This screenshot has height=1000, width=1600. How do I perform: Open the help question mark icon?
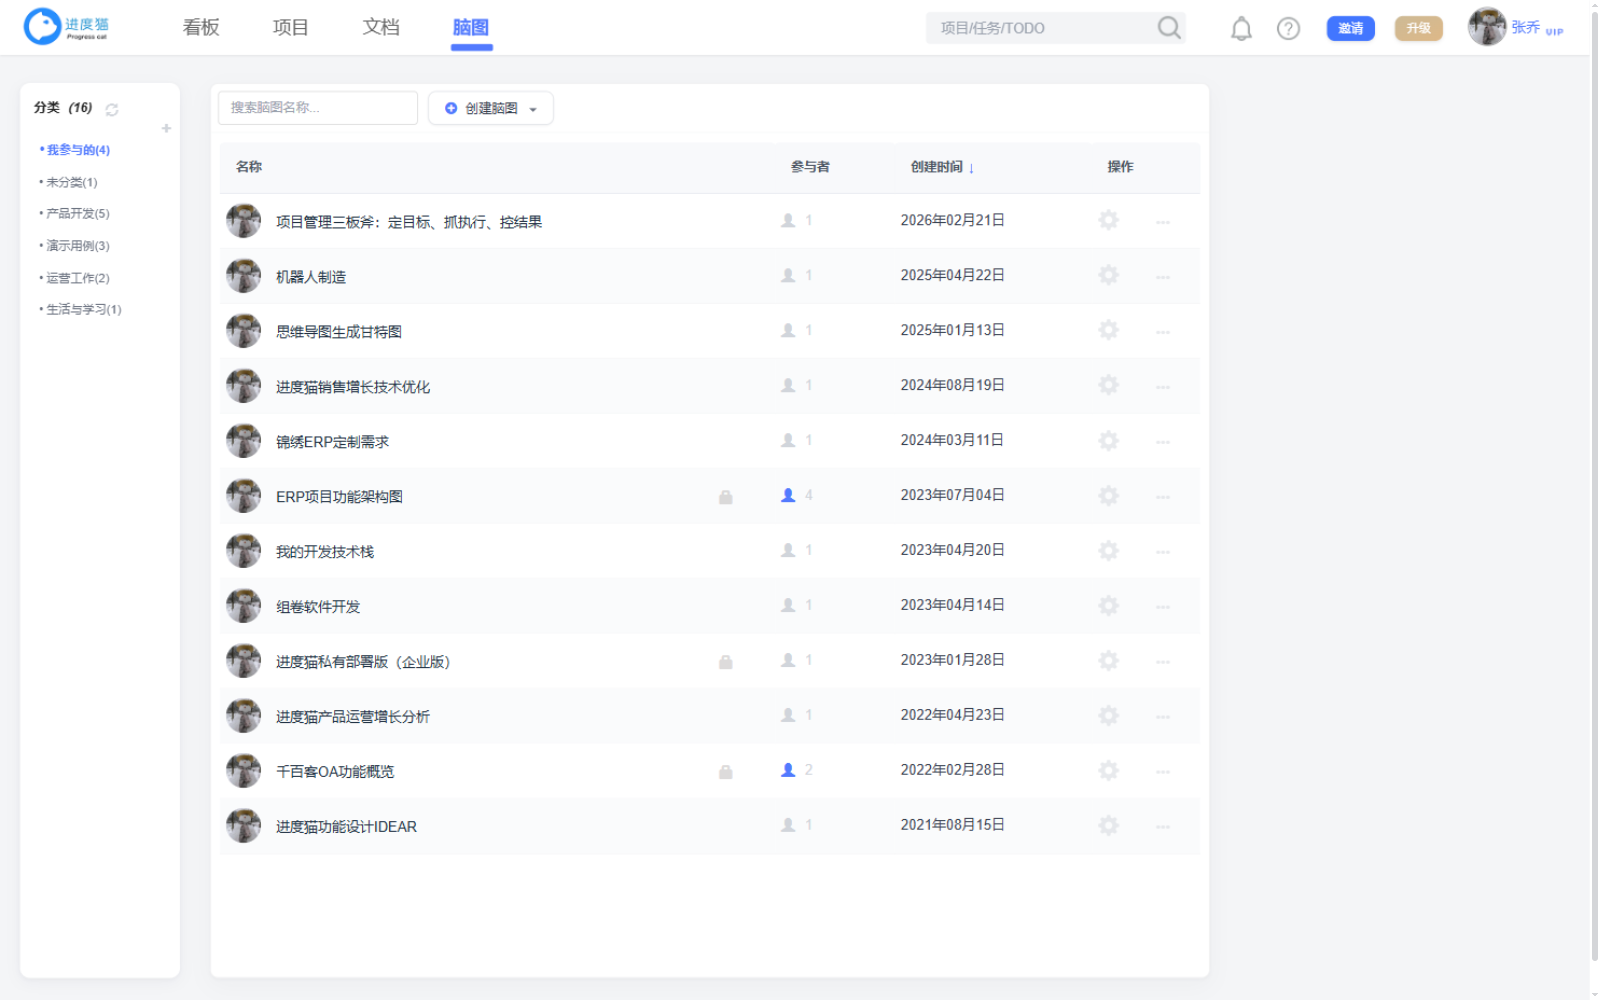tap(1288, 29)
